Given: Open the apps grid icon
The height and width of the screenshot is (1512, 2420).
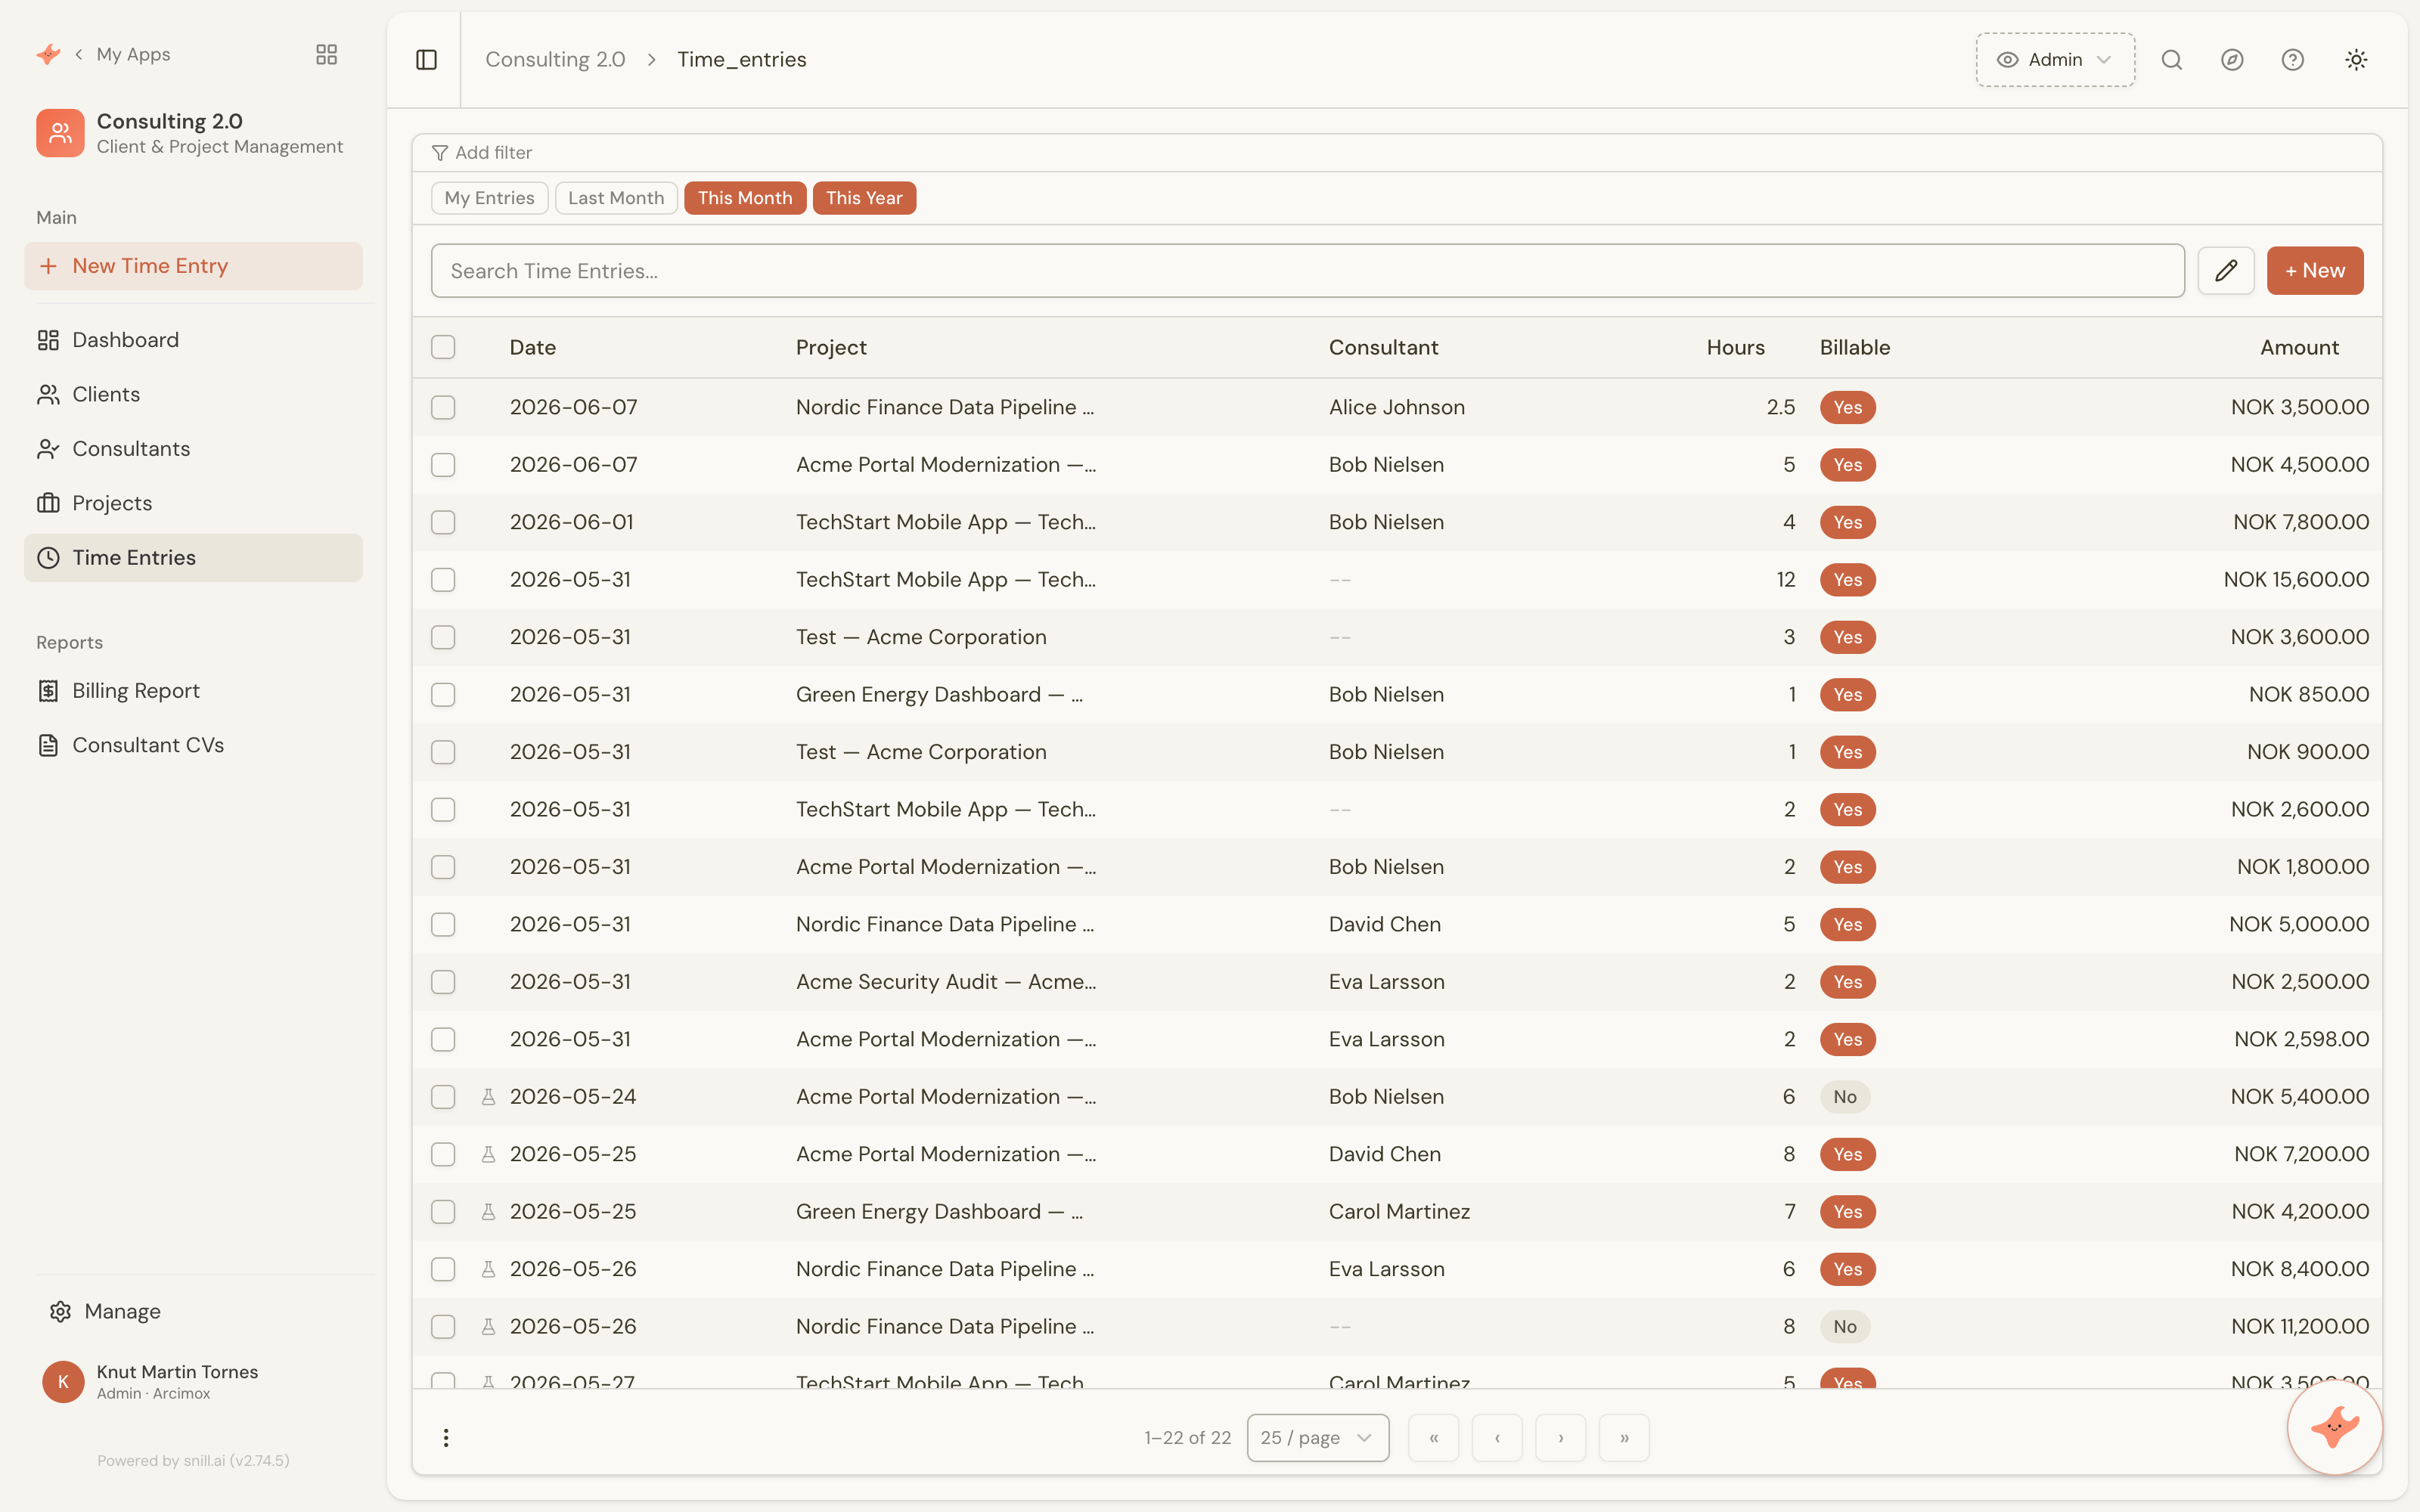Looking at the screenshot, I should [x=326, y=54].
